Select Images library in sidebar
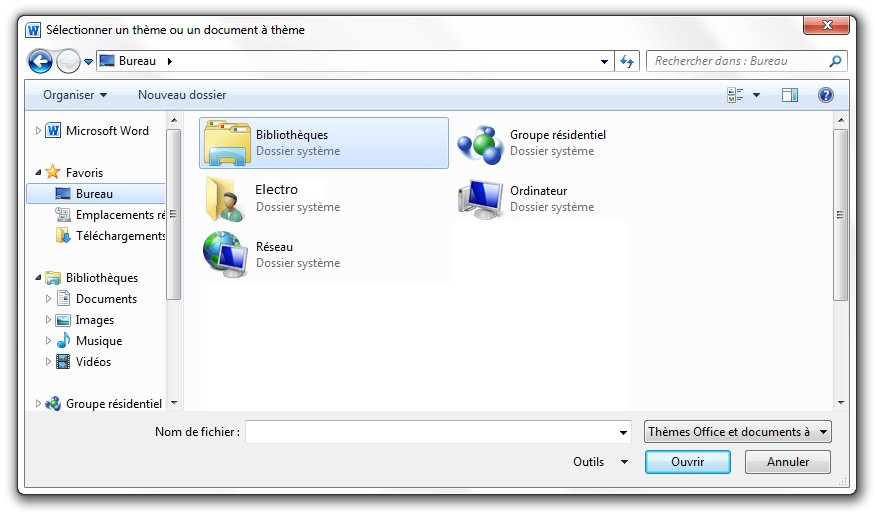Viewport: 875px width, 513px height. pos(95,320)
